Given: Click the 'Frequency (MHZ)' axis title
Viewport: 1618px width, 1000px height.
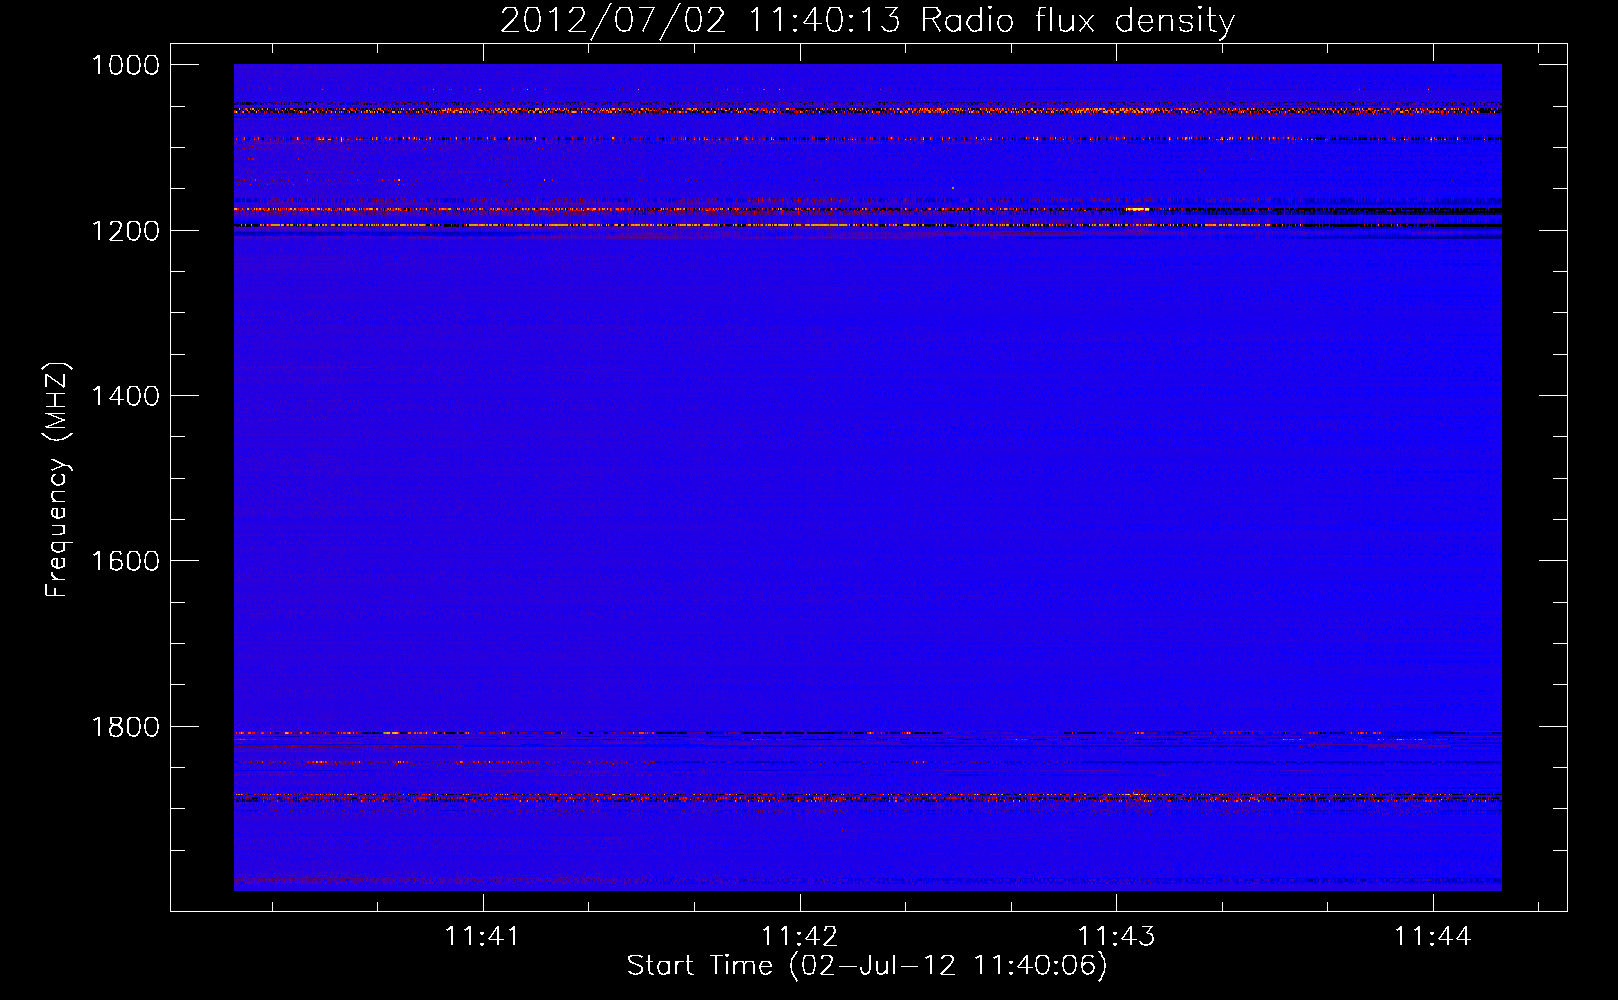Looking at the screenshot, I should [58, 480].
